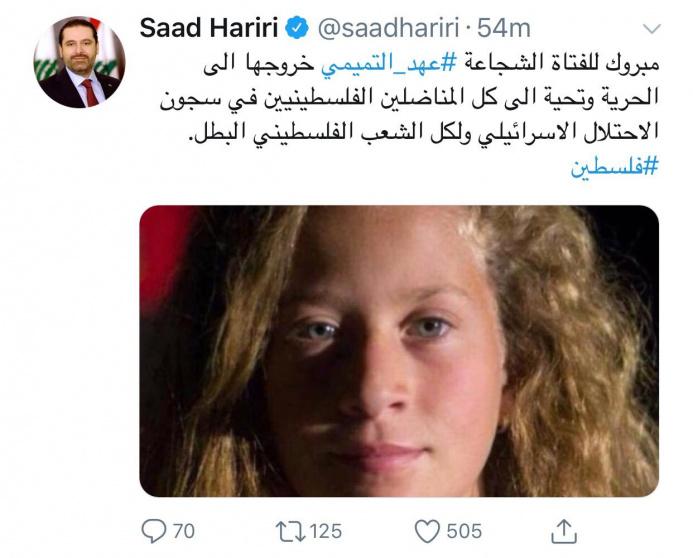Click the like count 505

point(464,531)
